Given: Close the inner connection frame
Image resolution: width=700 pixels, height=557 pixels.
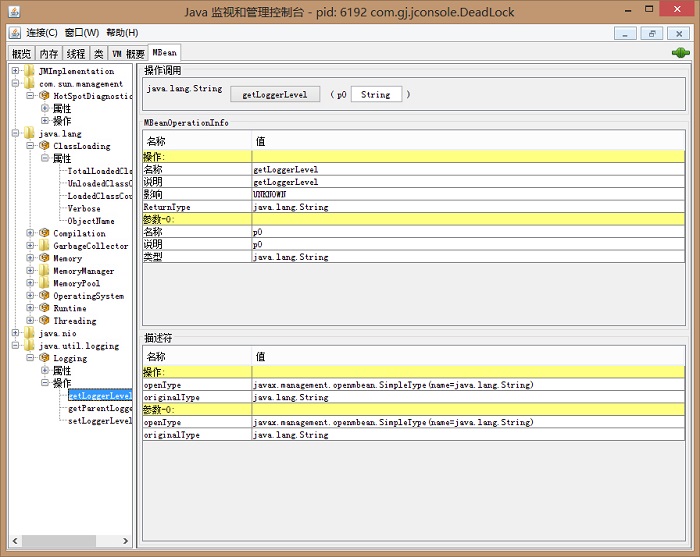Looking at the screenshot, I should pos(679,33).
